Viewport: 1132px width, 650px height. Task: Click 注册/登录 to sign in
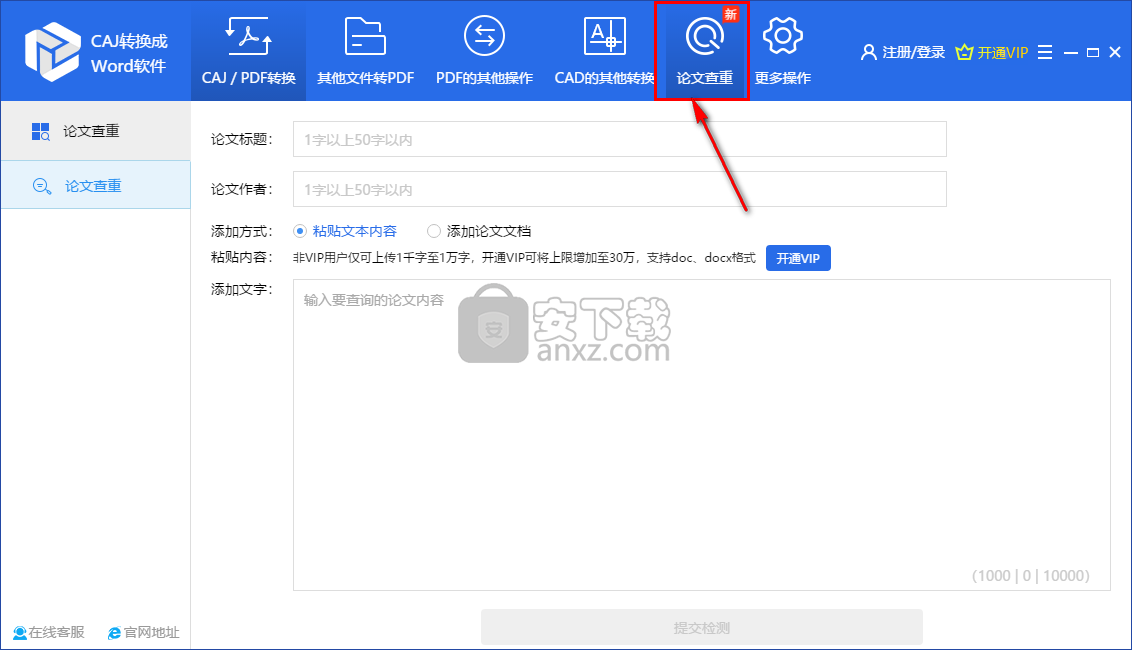[x=903, y=52]
